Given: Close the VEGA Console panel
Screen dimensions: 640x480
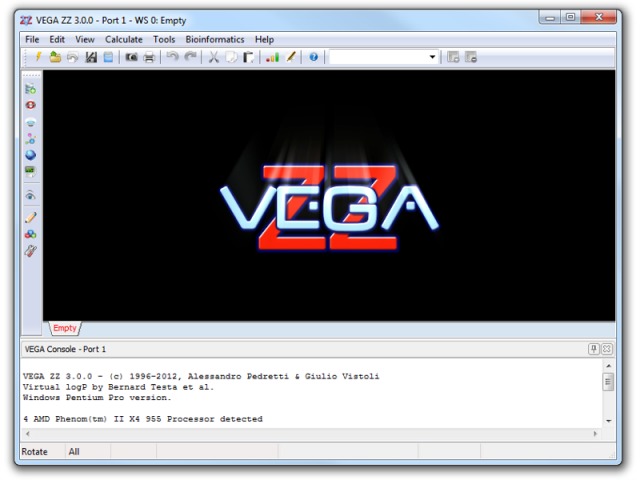Looking at the screenshot, I should (607, 349).
